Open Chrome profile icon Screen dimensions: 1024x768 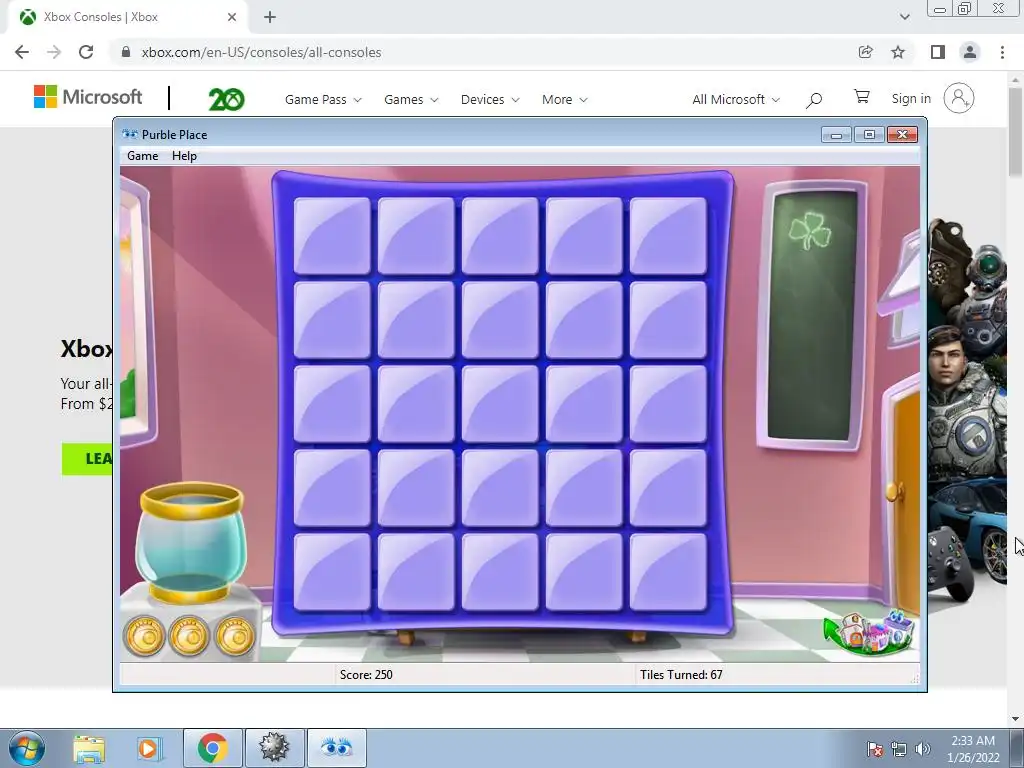(x=970, y=52)
